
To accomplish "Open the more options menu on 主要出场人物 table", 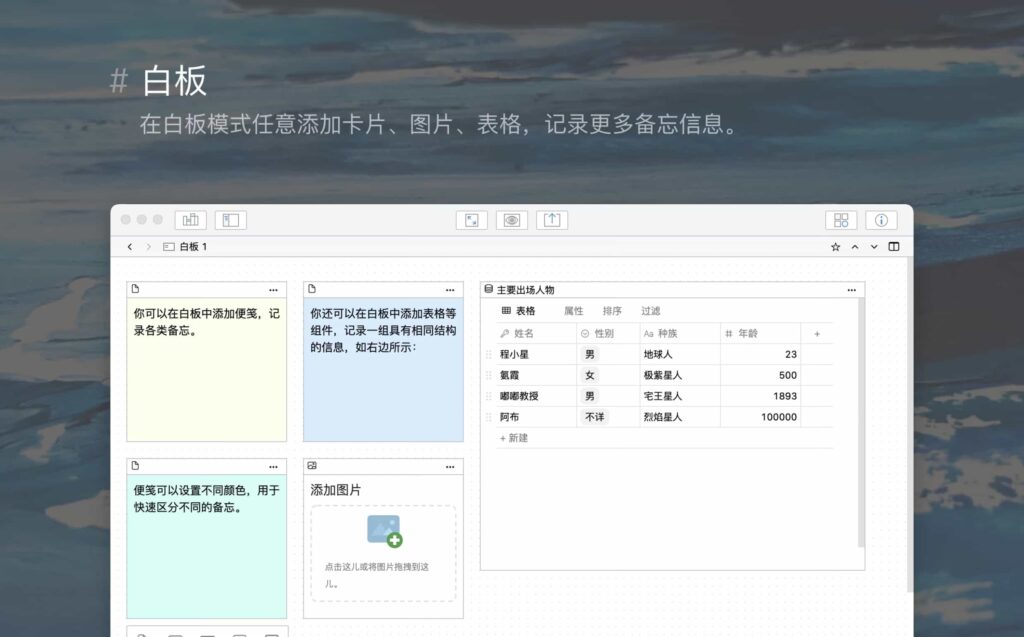I will [x=852, y=289].
